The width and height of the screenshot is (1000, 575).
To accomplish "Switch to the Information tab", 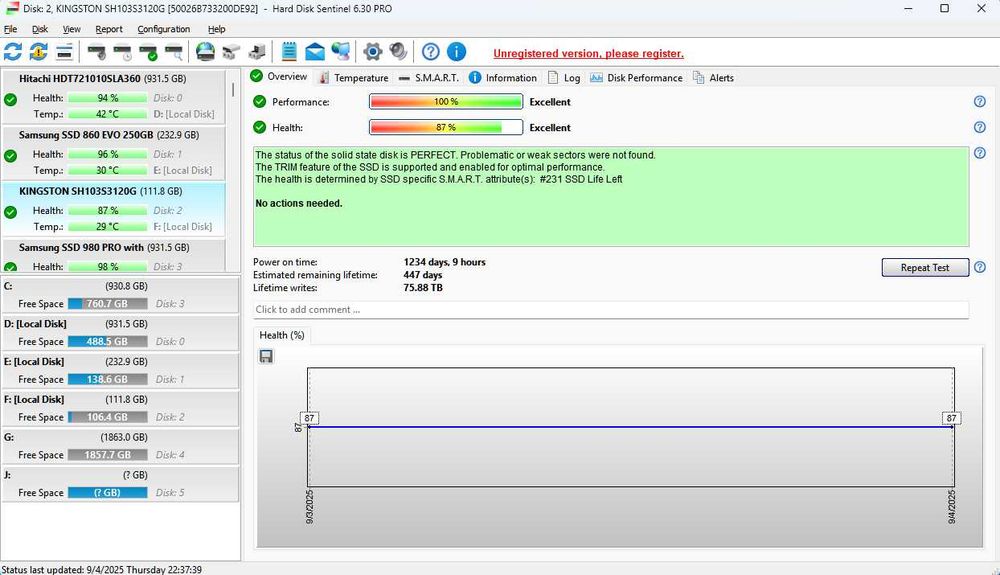I will (x=503, y=77).
